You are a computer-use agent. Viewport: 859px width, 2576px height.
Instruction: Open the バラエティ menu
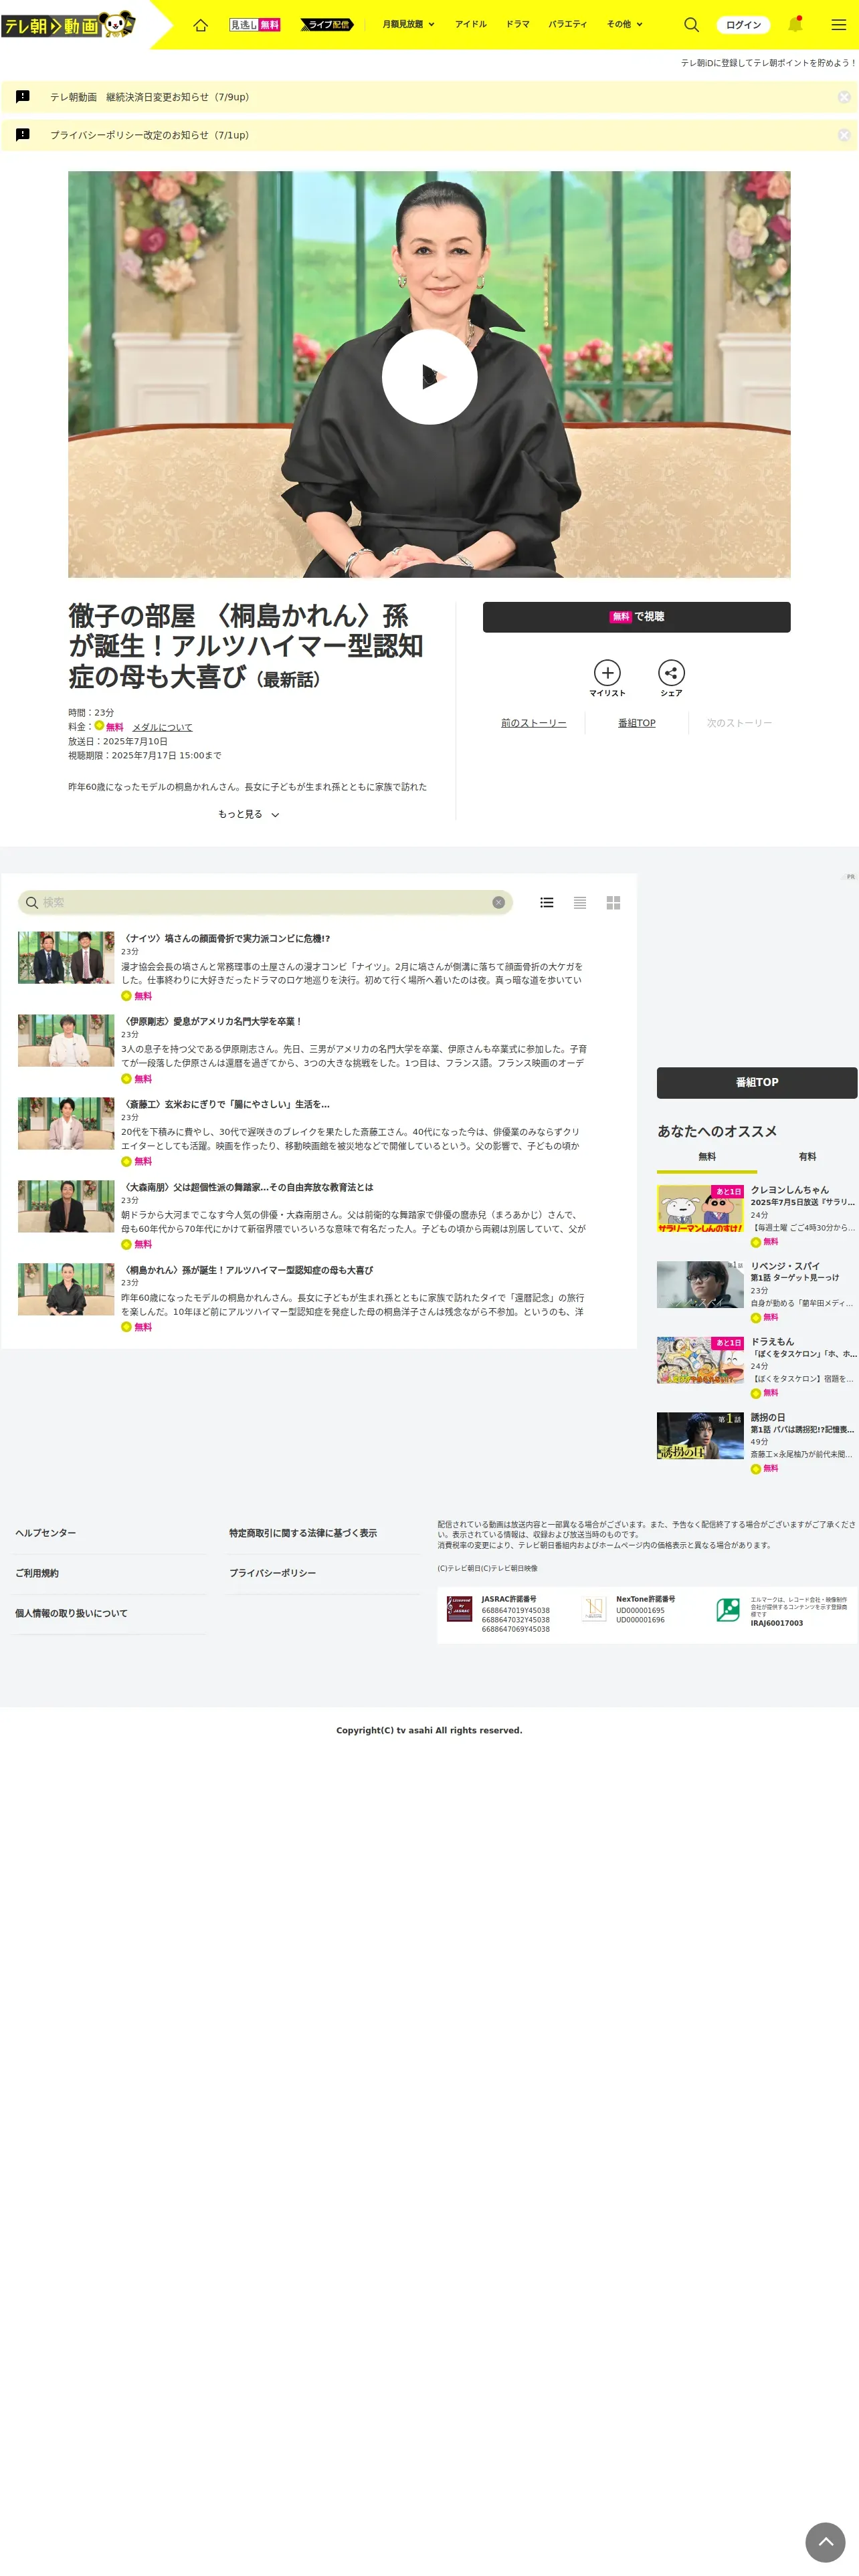tap(568, 24)
